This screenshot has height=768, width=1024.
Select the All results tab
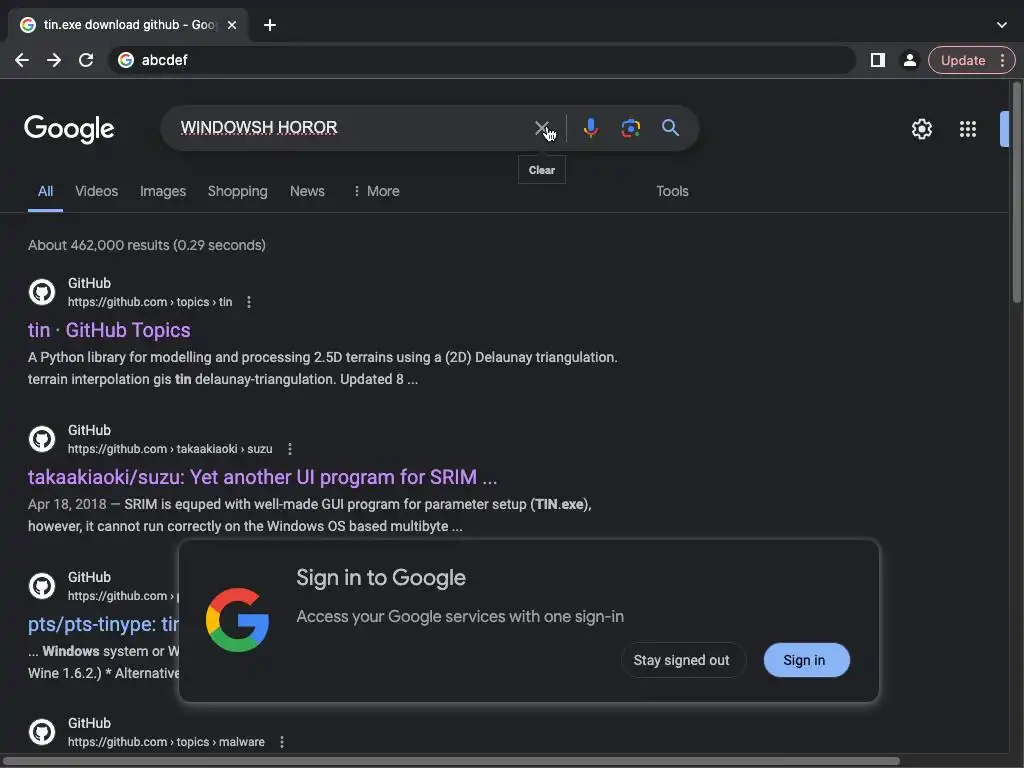click(x=45, y=191)
